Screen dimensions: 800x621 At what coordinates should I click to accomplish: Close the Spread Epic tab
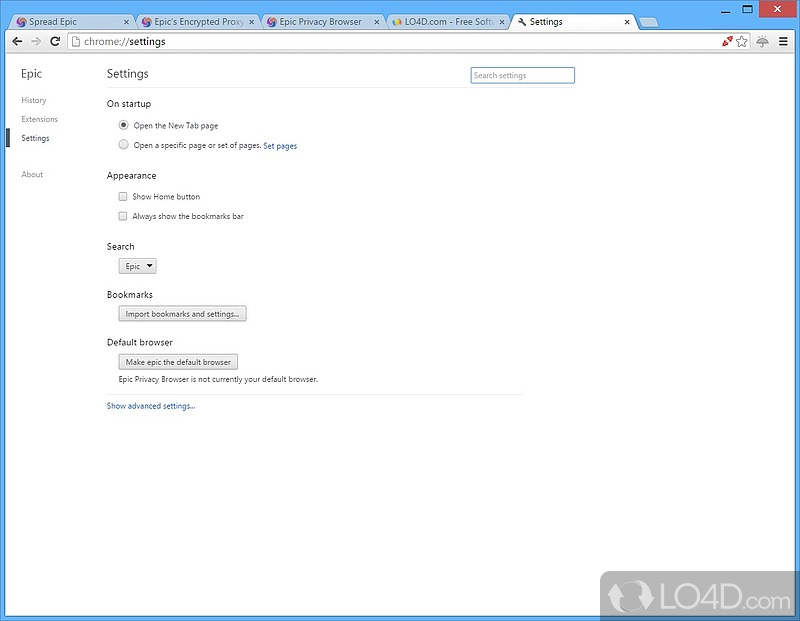click(126, 22)
